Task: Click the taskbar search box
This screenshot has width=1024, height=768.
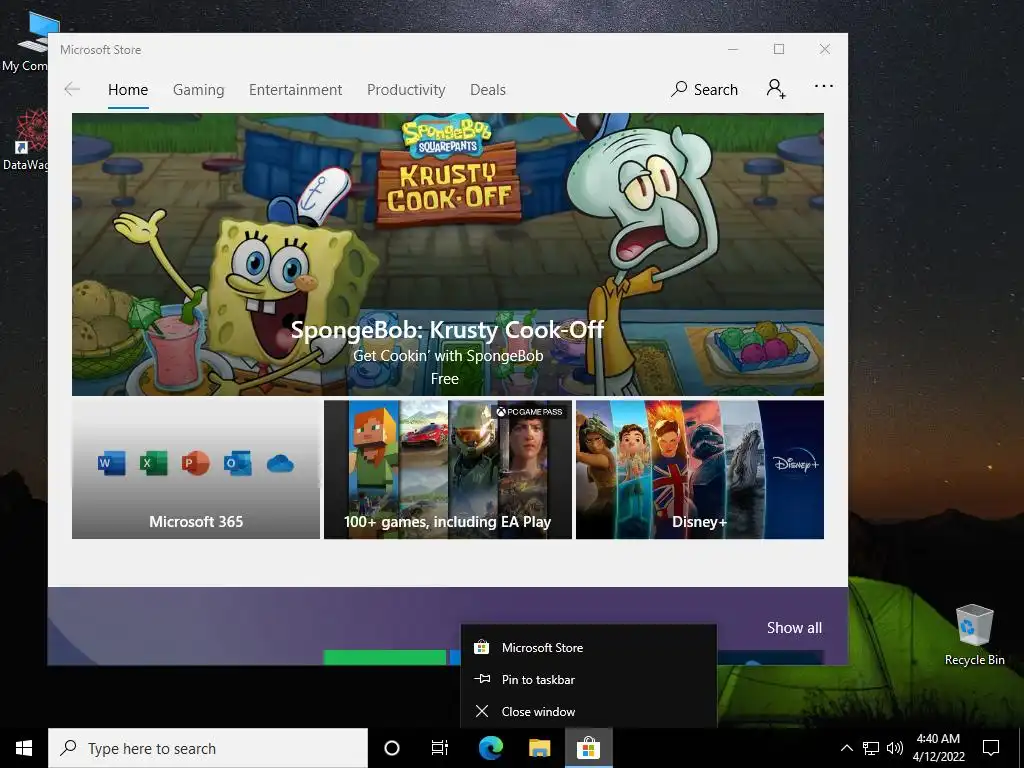Action: click(x=208, y=748)
